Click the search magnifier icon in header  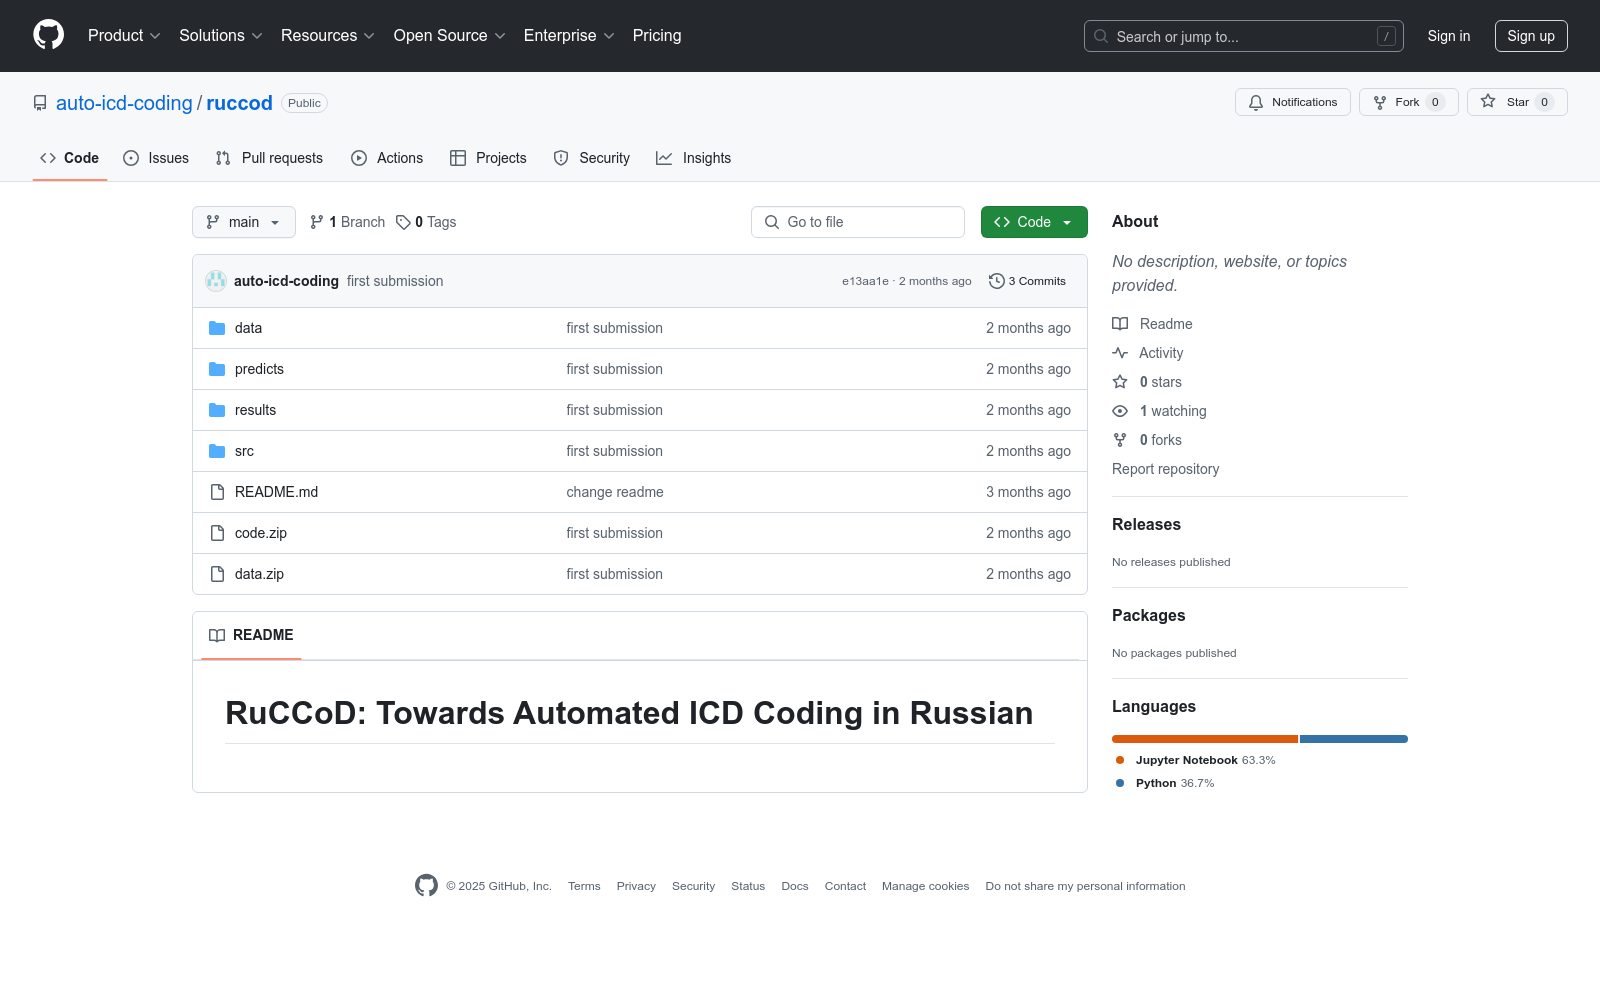pos(1101,36)
